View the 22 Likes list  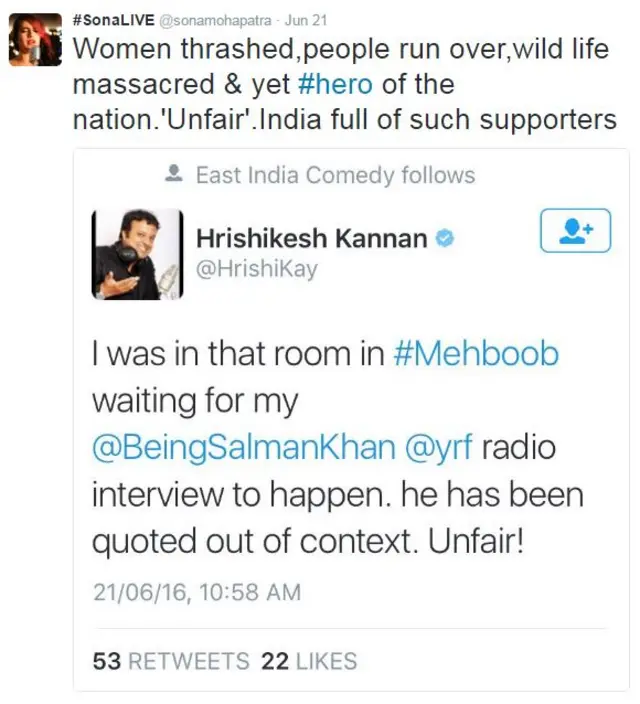coord(309,661)
